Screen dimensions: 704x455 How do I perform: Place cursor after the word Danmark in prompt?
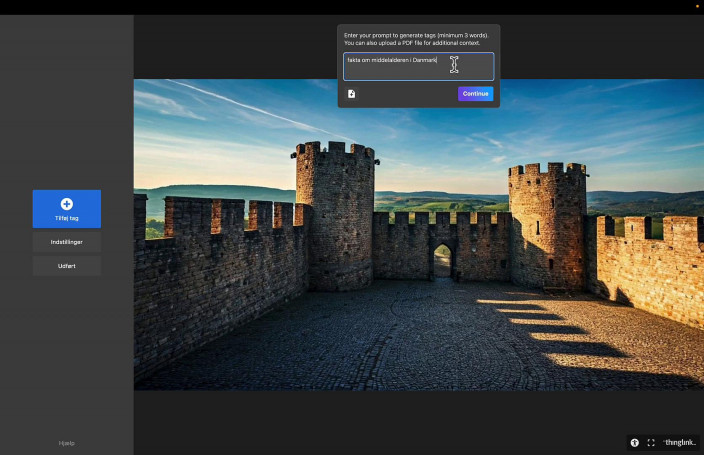pyautogui.click(x=438, y=60)
